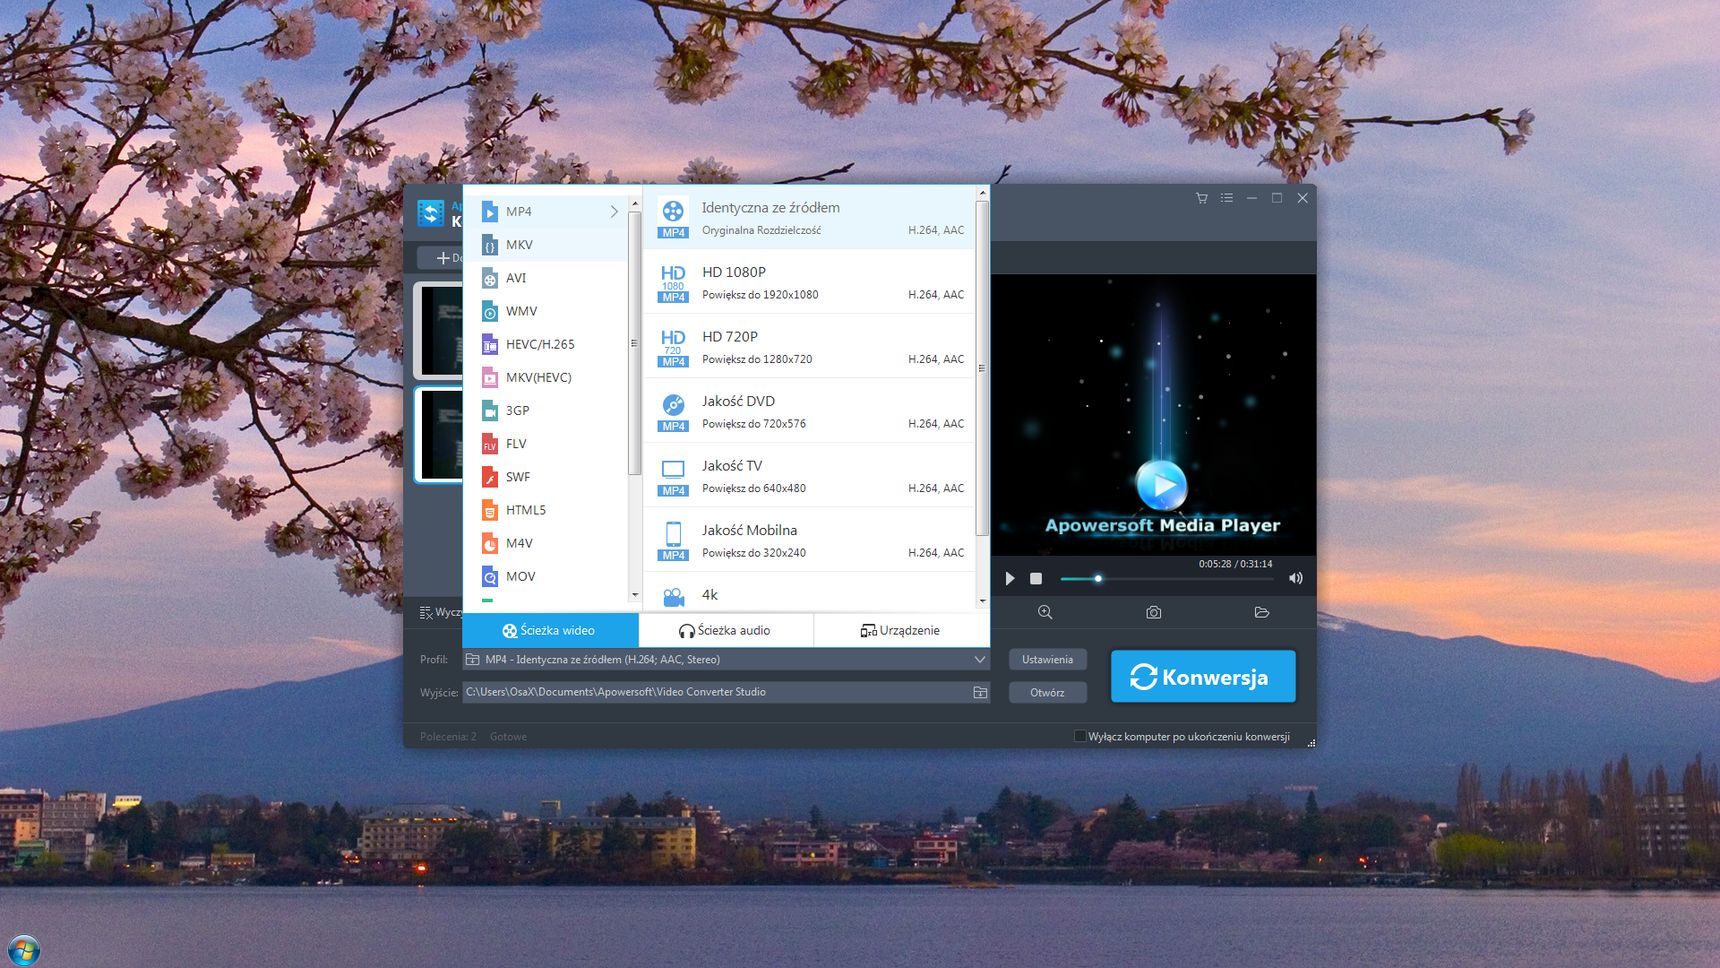Viewport: 1720px width, 968px height.
Task: Click HD 1080 MP4 preset icon
Action: tap(673, 283)
